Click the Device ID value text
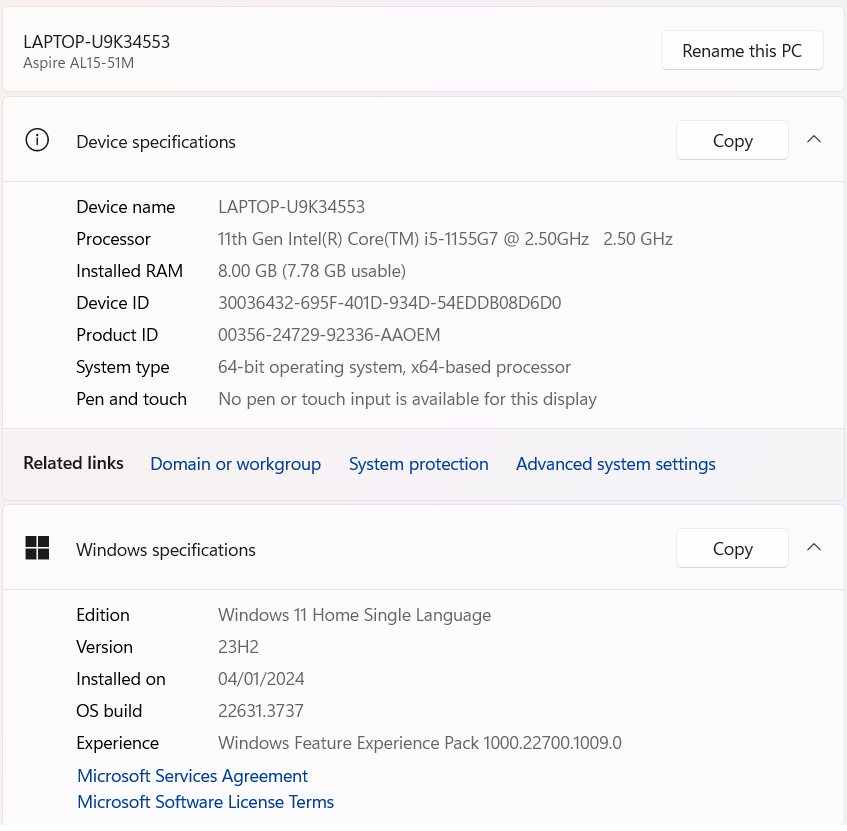 (x=389, y=303)
